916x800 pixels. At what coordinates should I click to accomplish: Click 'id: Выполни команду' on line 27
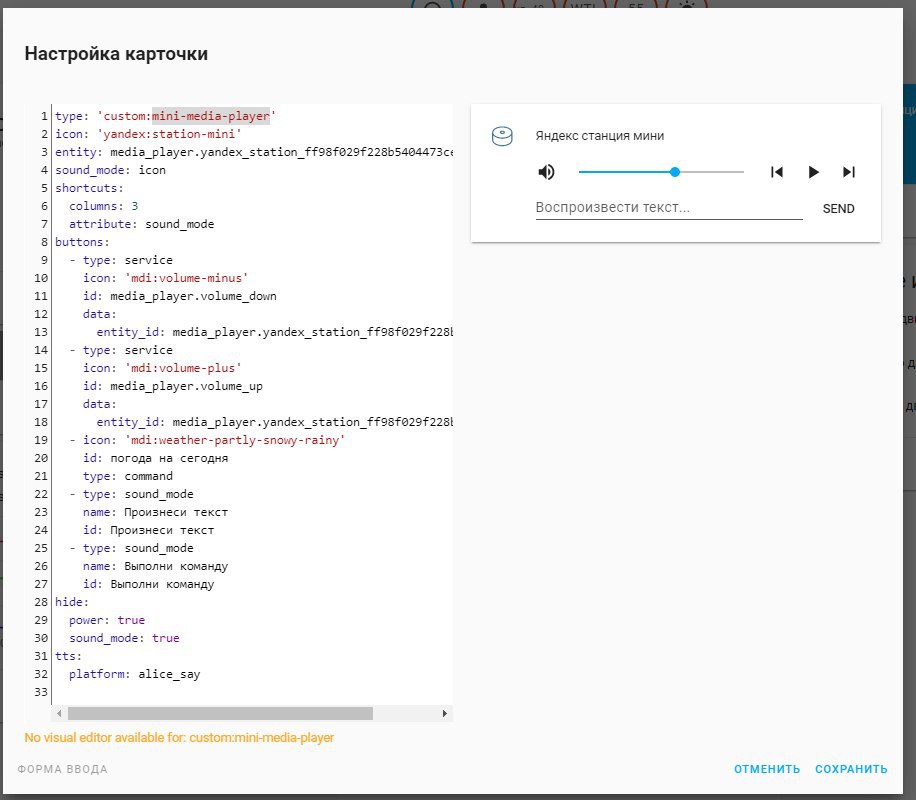(148, 584)
